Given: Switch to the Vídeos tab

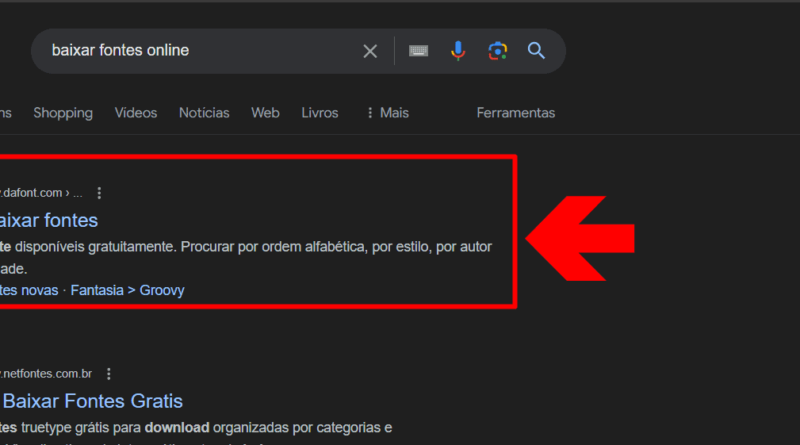Looking at the screenshot, I should pyautogui.click(x=136, y=113).
